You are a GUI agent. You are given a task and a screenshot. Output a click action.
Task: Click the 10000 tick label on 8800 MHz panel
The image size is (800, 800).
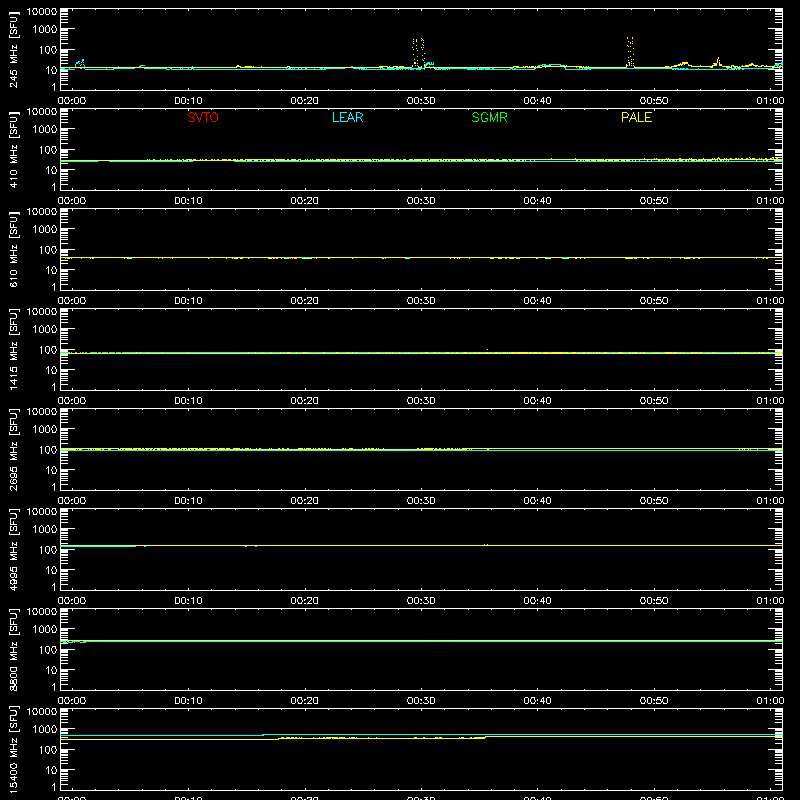click(42, 612)
